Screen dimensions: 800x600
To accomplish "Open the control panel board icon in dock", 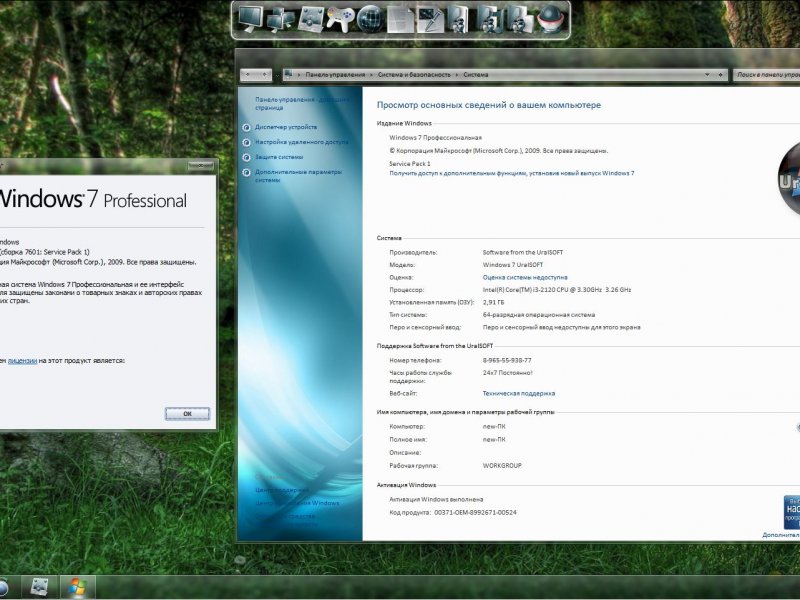I will 310,20.
